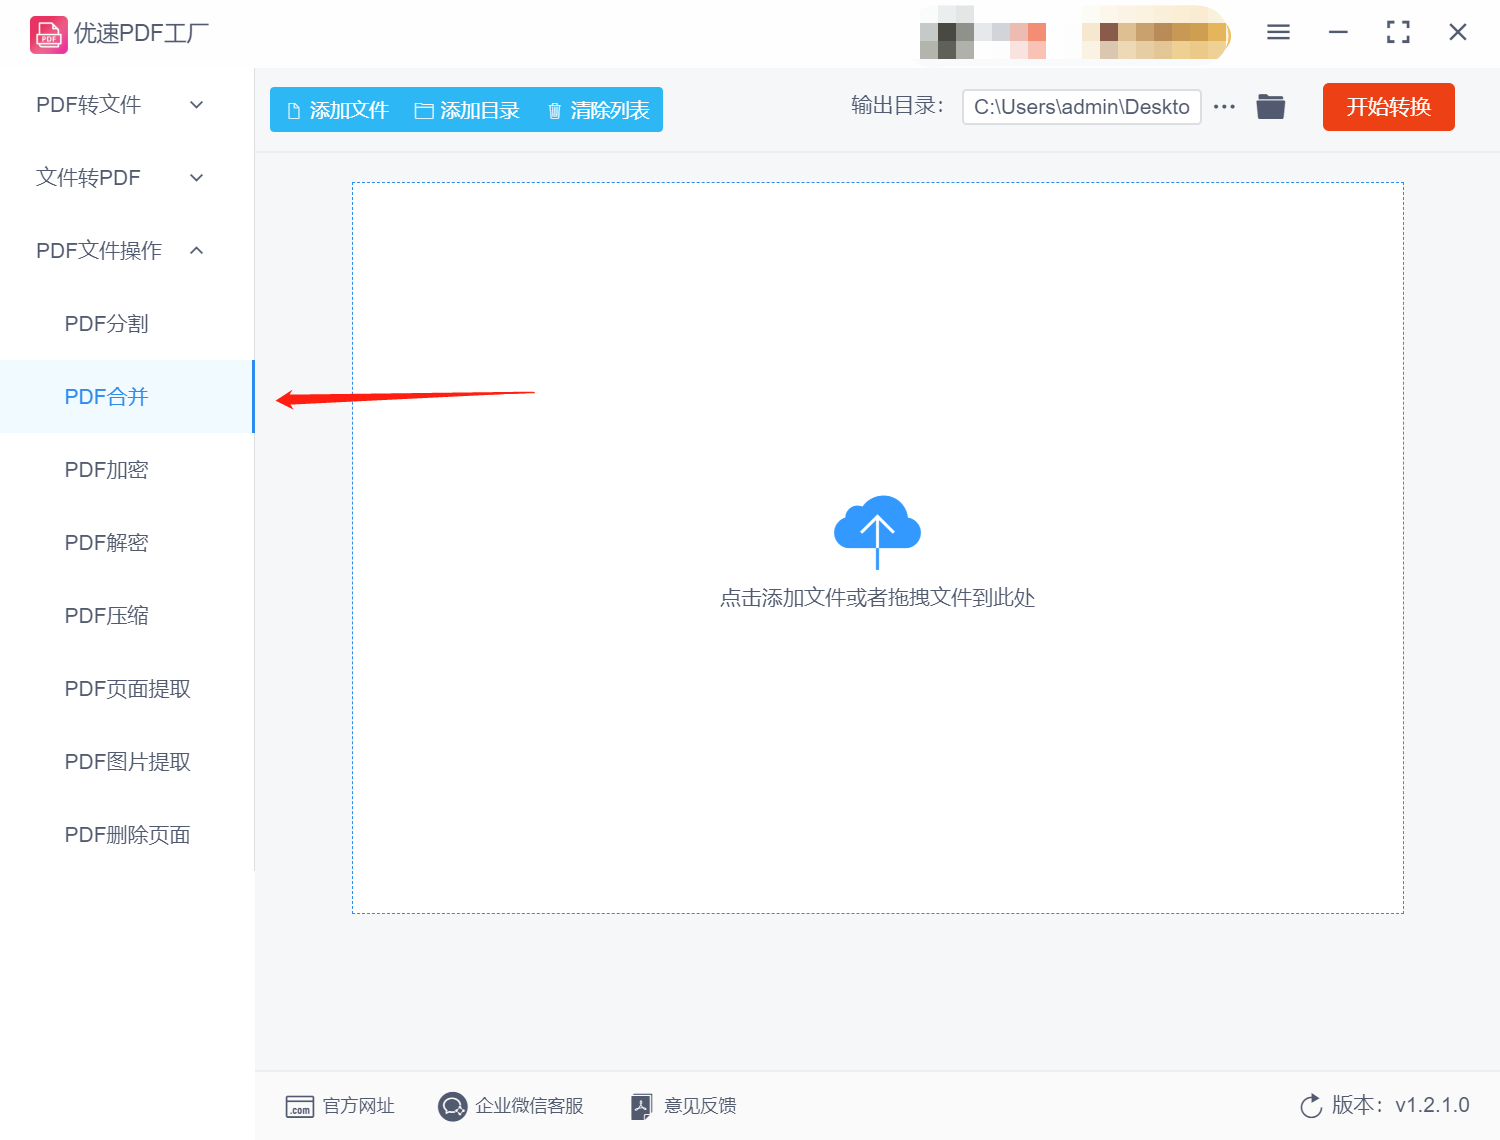Select PDF合并 in the sidebar

click(x=127, y=397)
